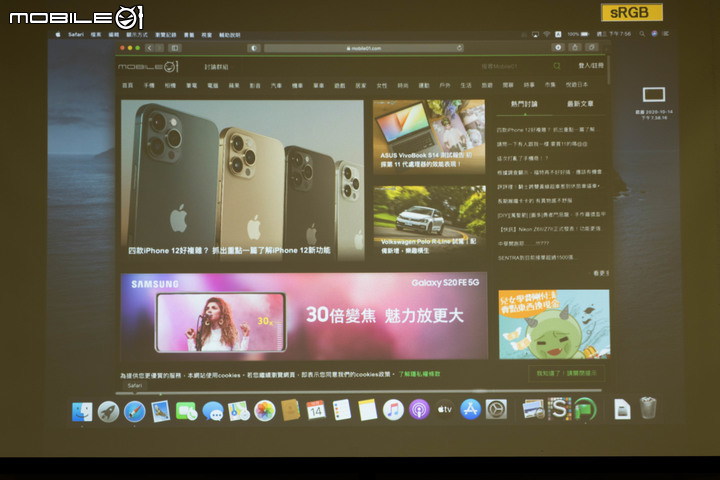This screenshot has height=480, width=720.
Task: Click Samsung Galaxy S20 FE 5G banner
Action: [304, 316]
